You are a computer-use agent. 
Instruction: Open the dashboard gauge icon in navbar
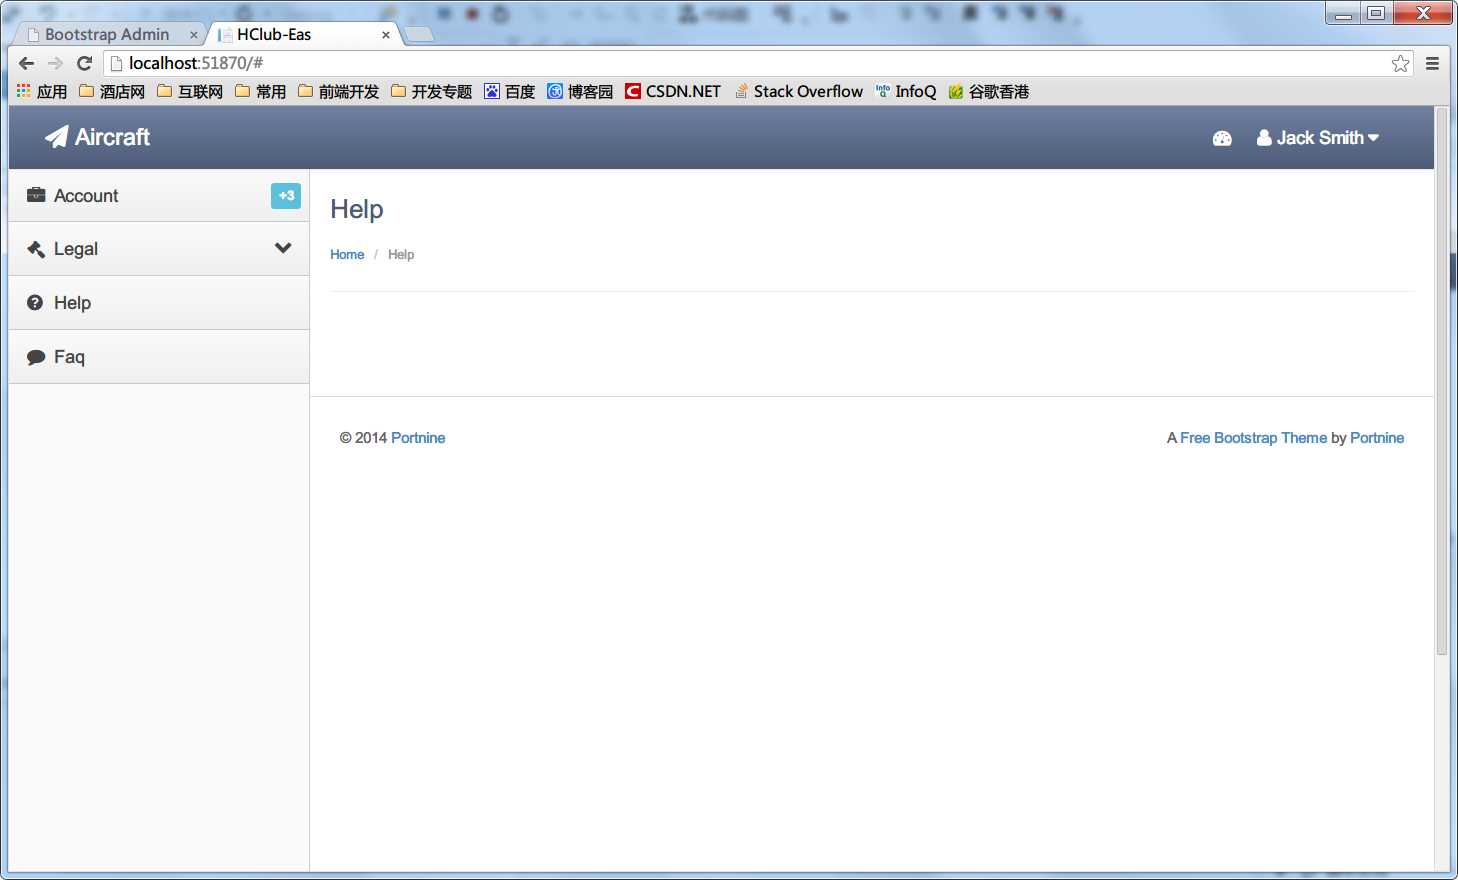(1222, 139)
